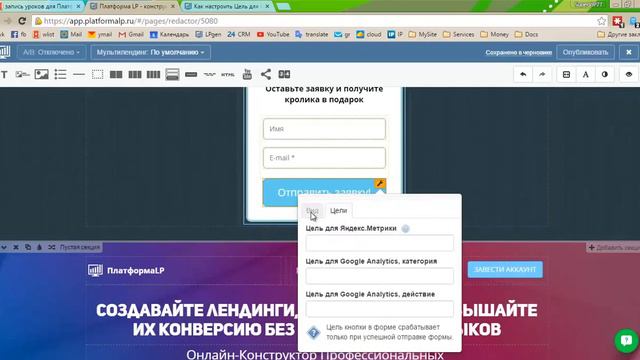Viewport: 640px width, 360px height.
Task: Open the Money bookmarks folder
Action: [495, 35]
